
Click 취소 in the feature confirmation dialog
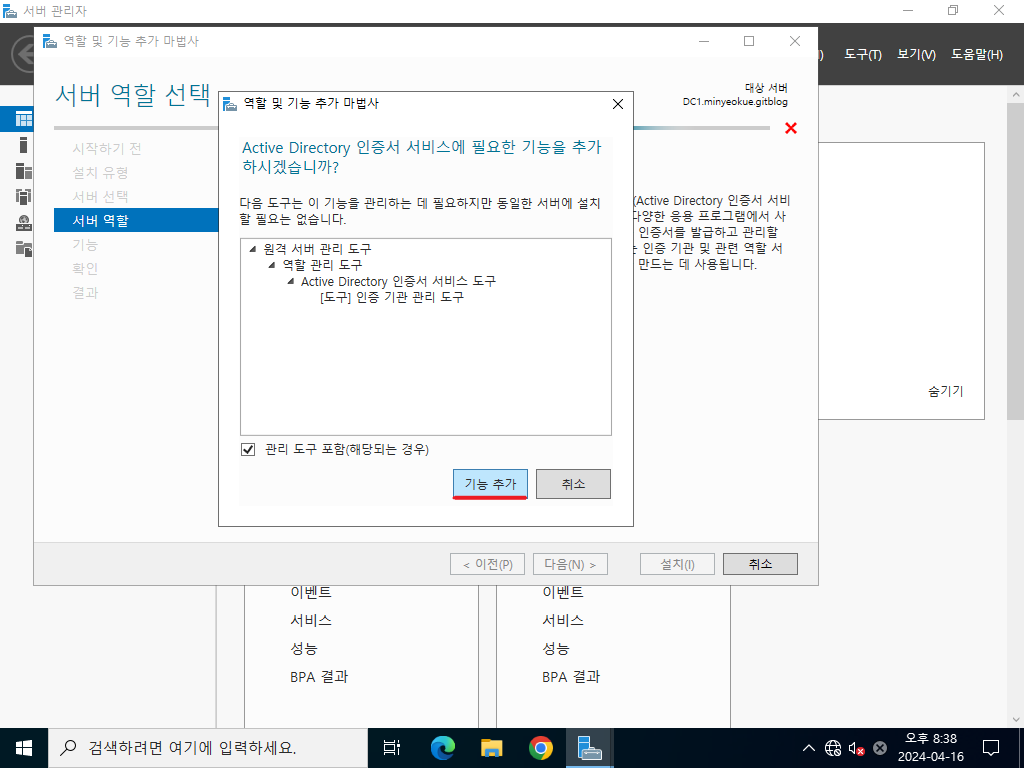(x=573, y=484)
